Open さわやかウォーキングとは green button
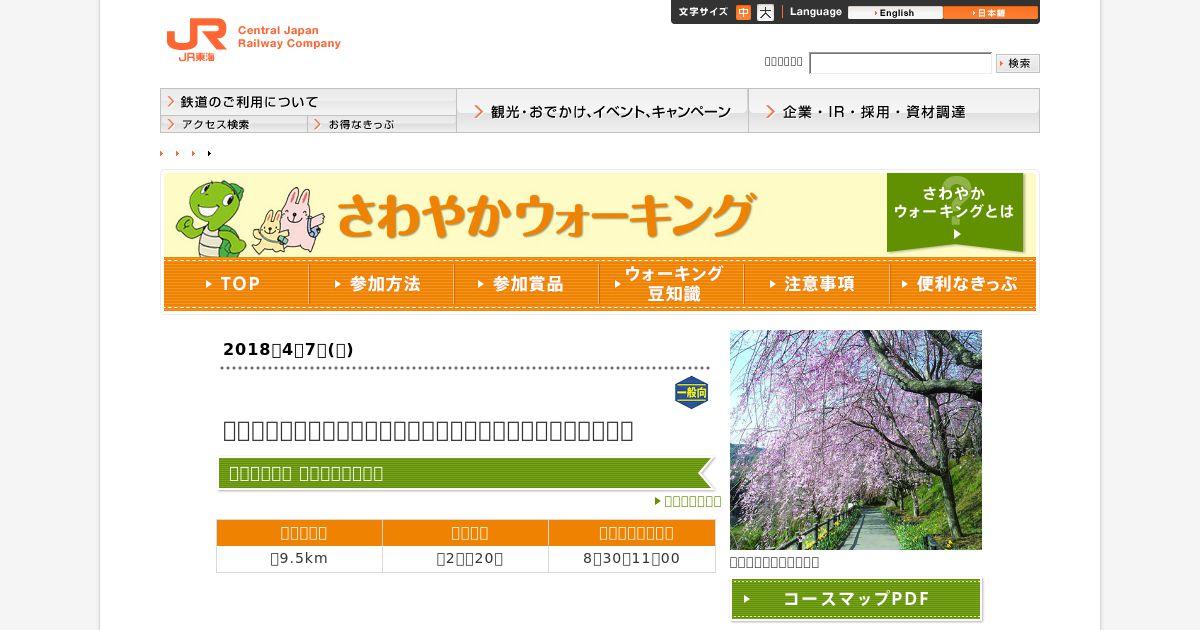 pyautogui.click(x=955, y=213)
